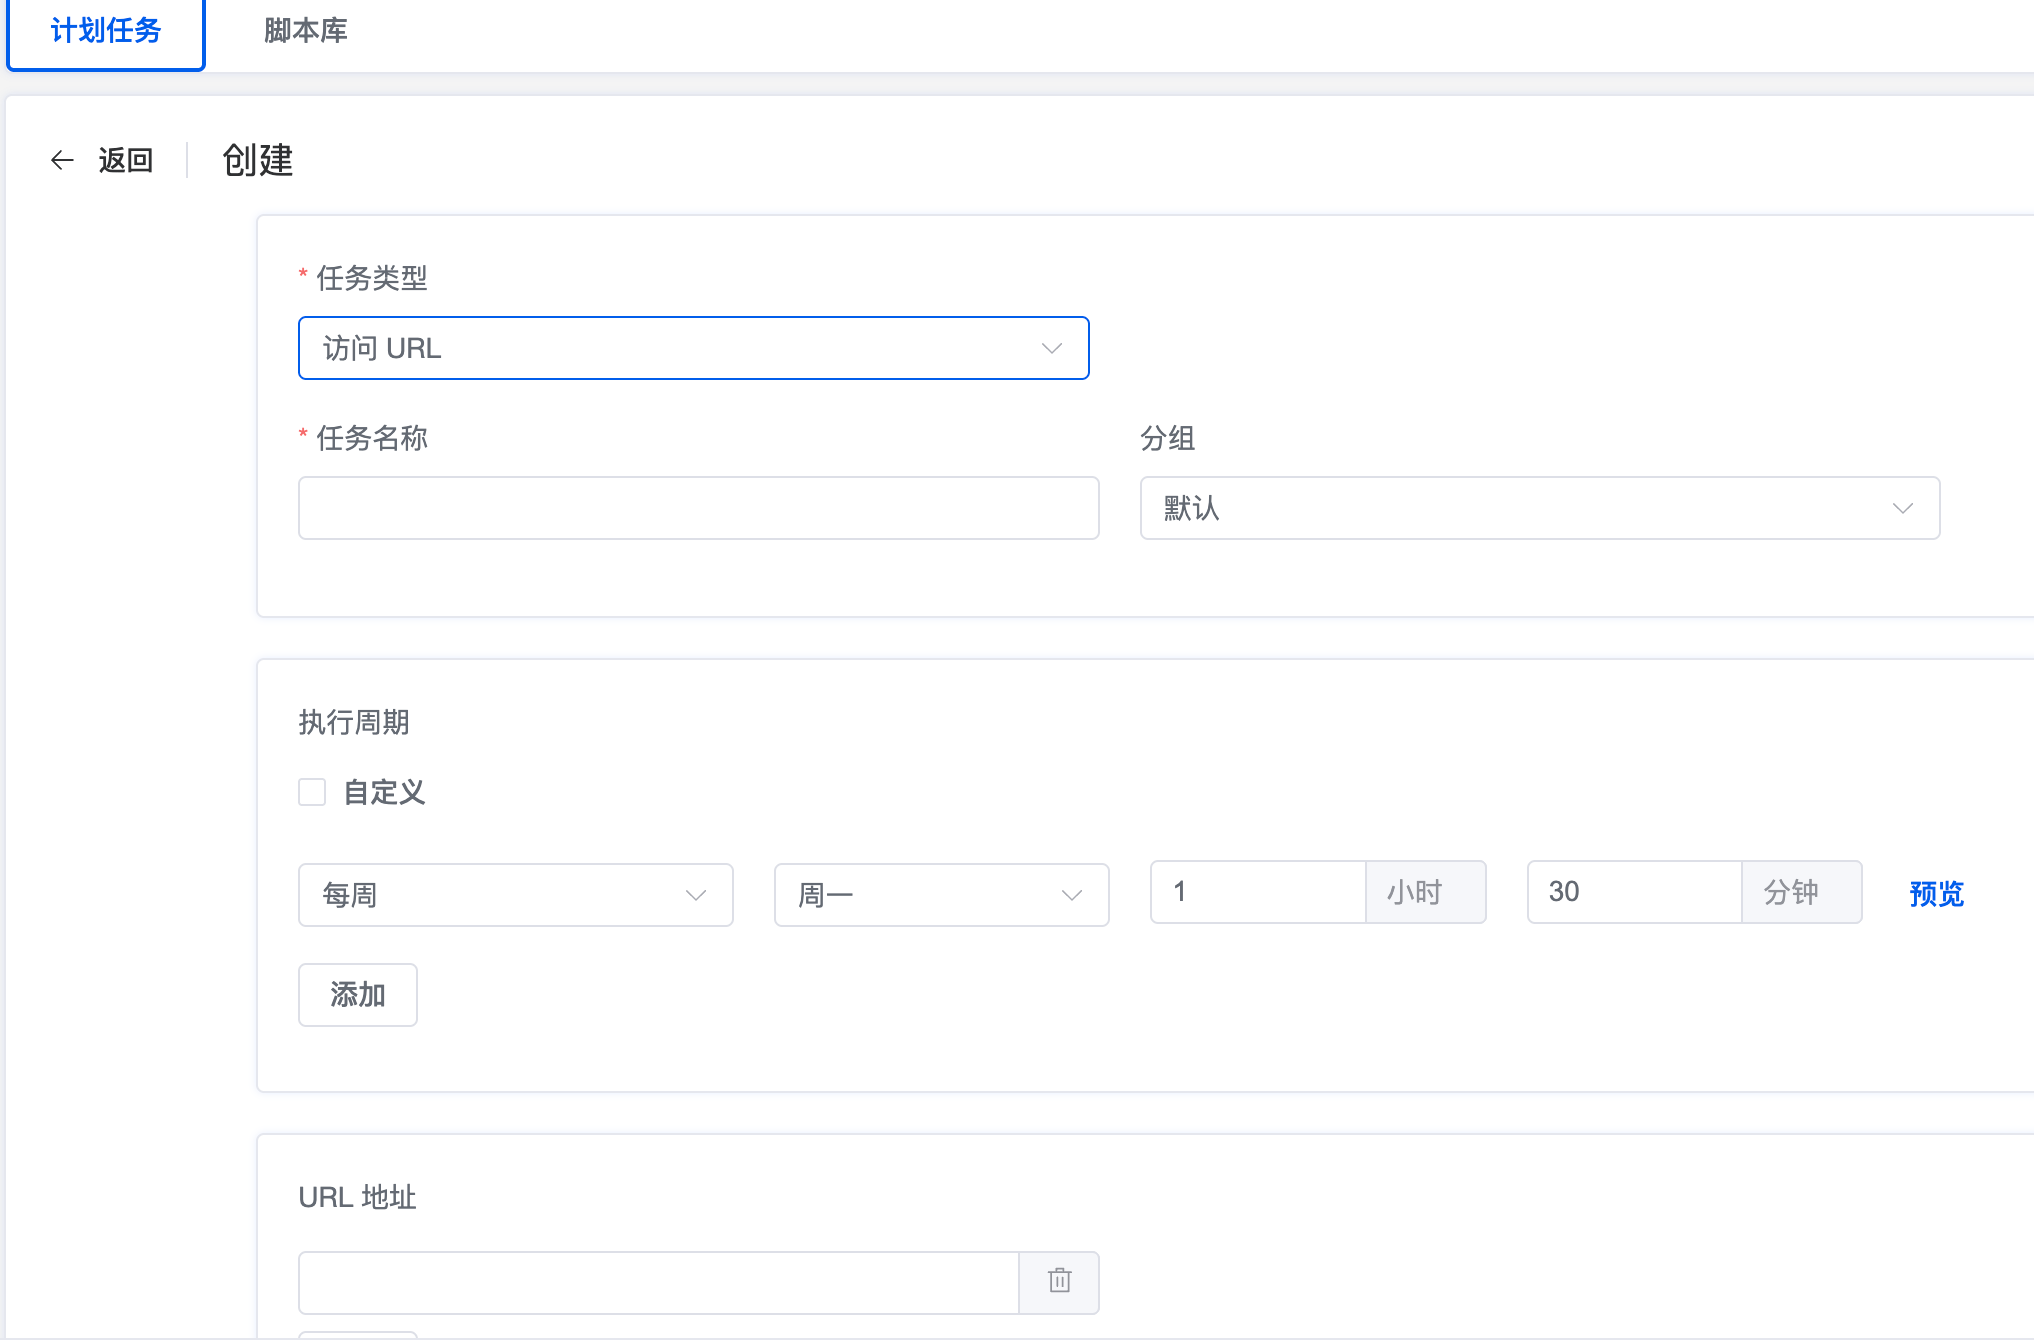Open the 访问 URL task type dropdown
Screen dimensions: 2034x1340
[694, 348]
